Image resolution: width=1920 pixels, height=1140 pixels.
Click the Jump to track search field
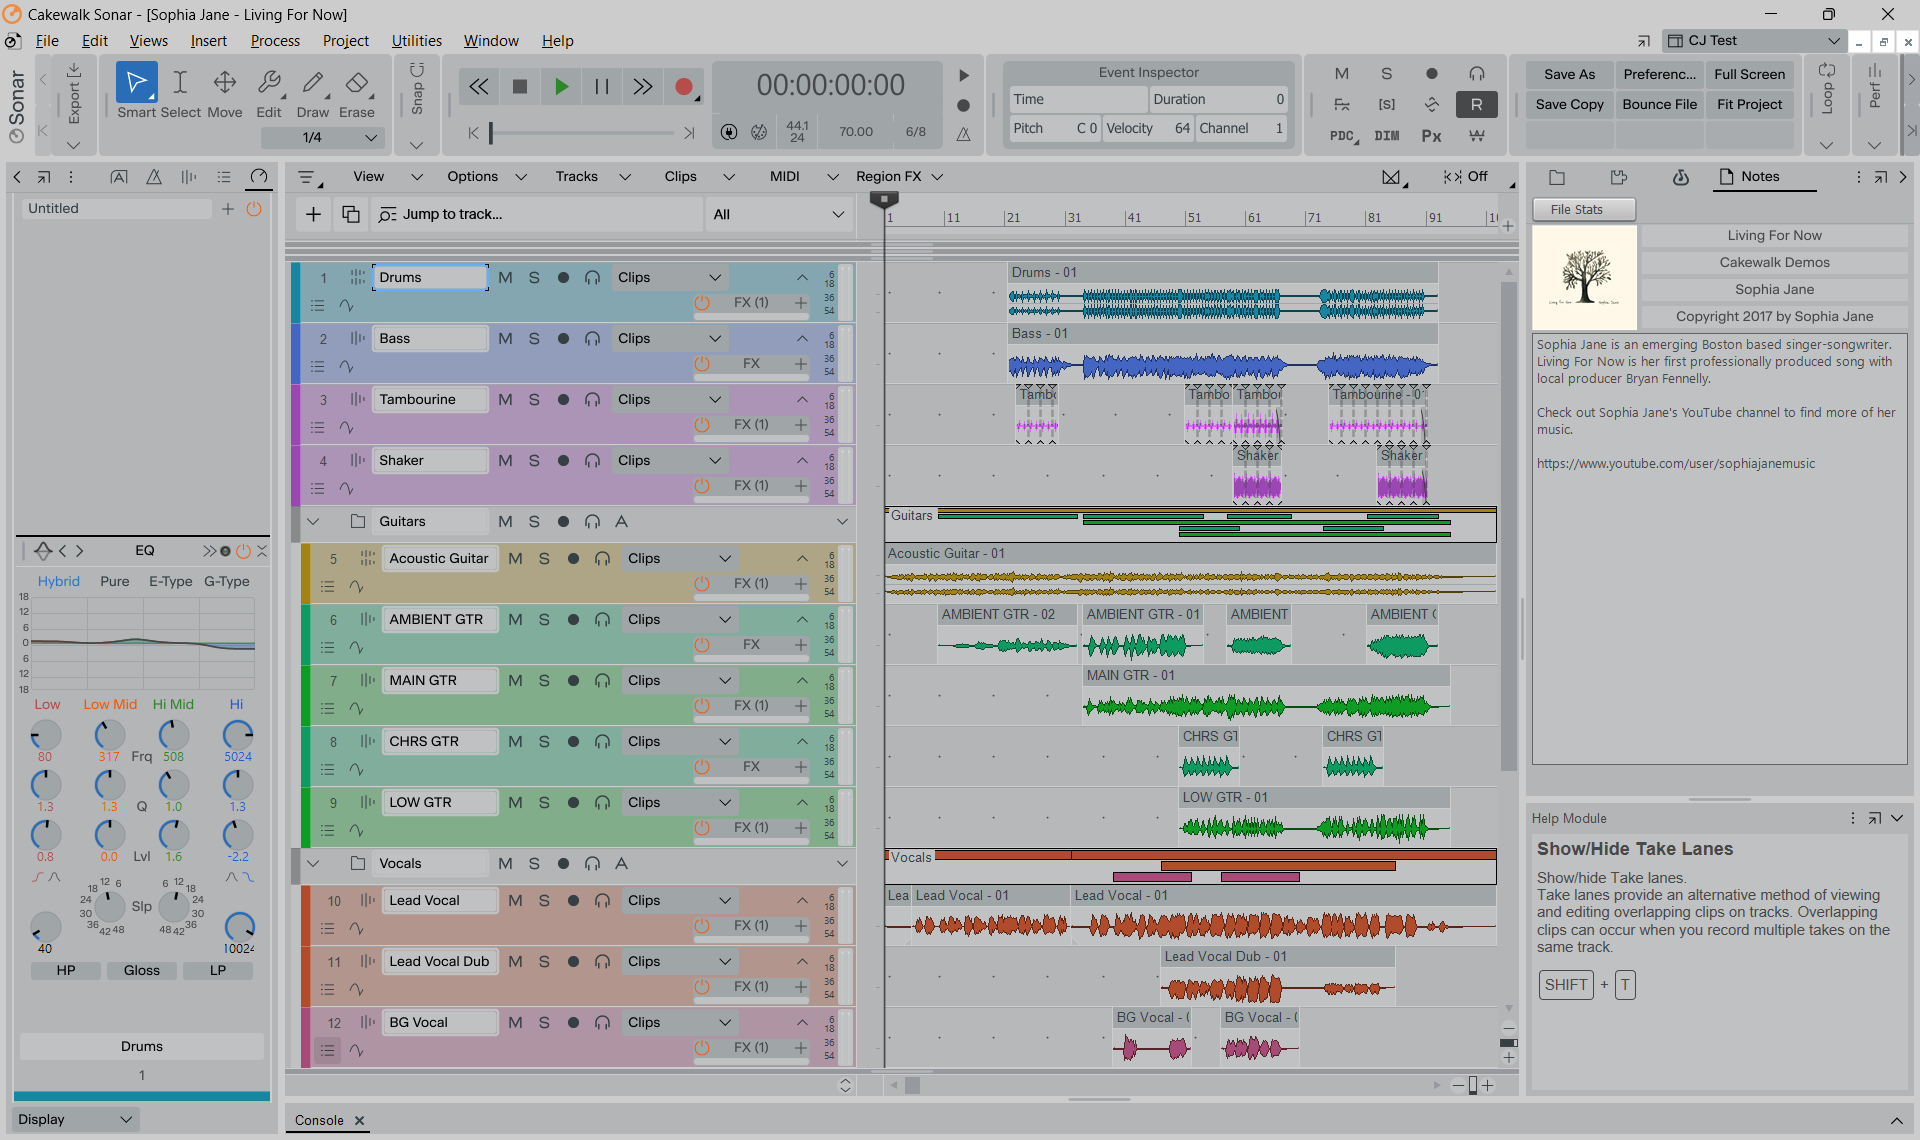(537, 214)
